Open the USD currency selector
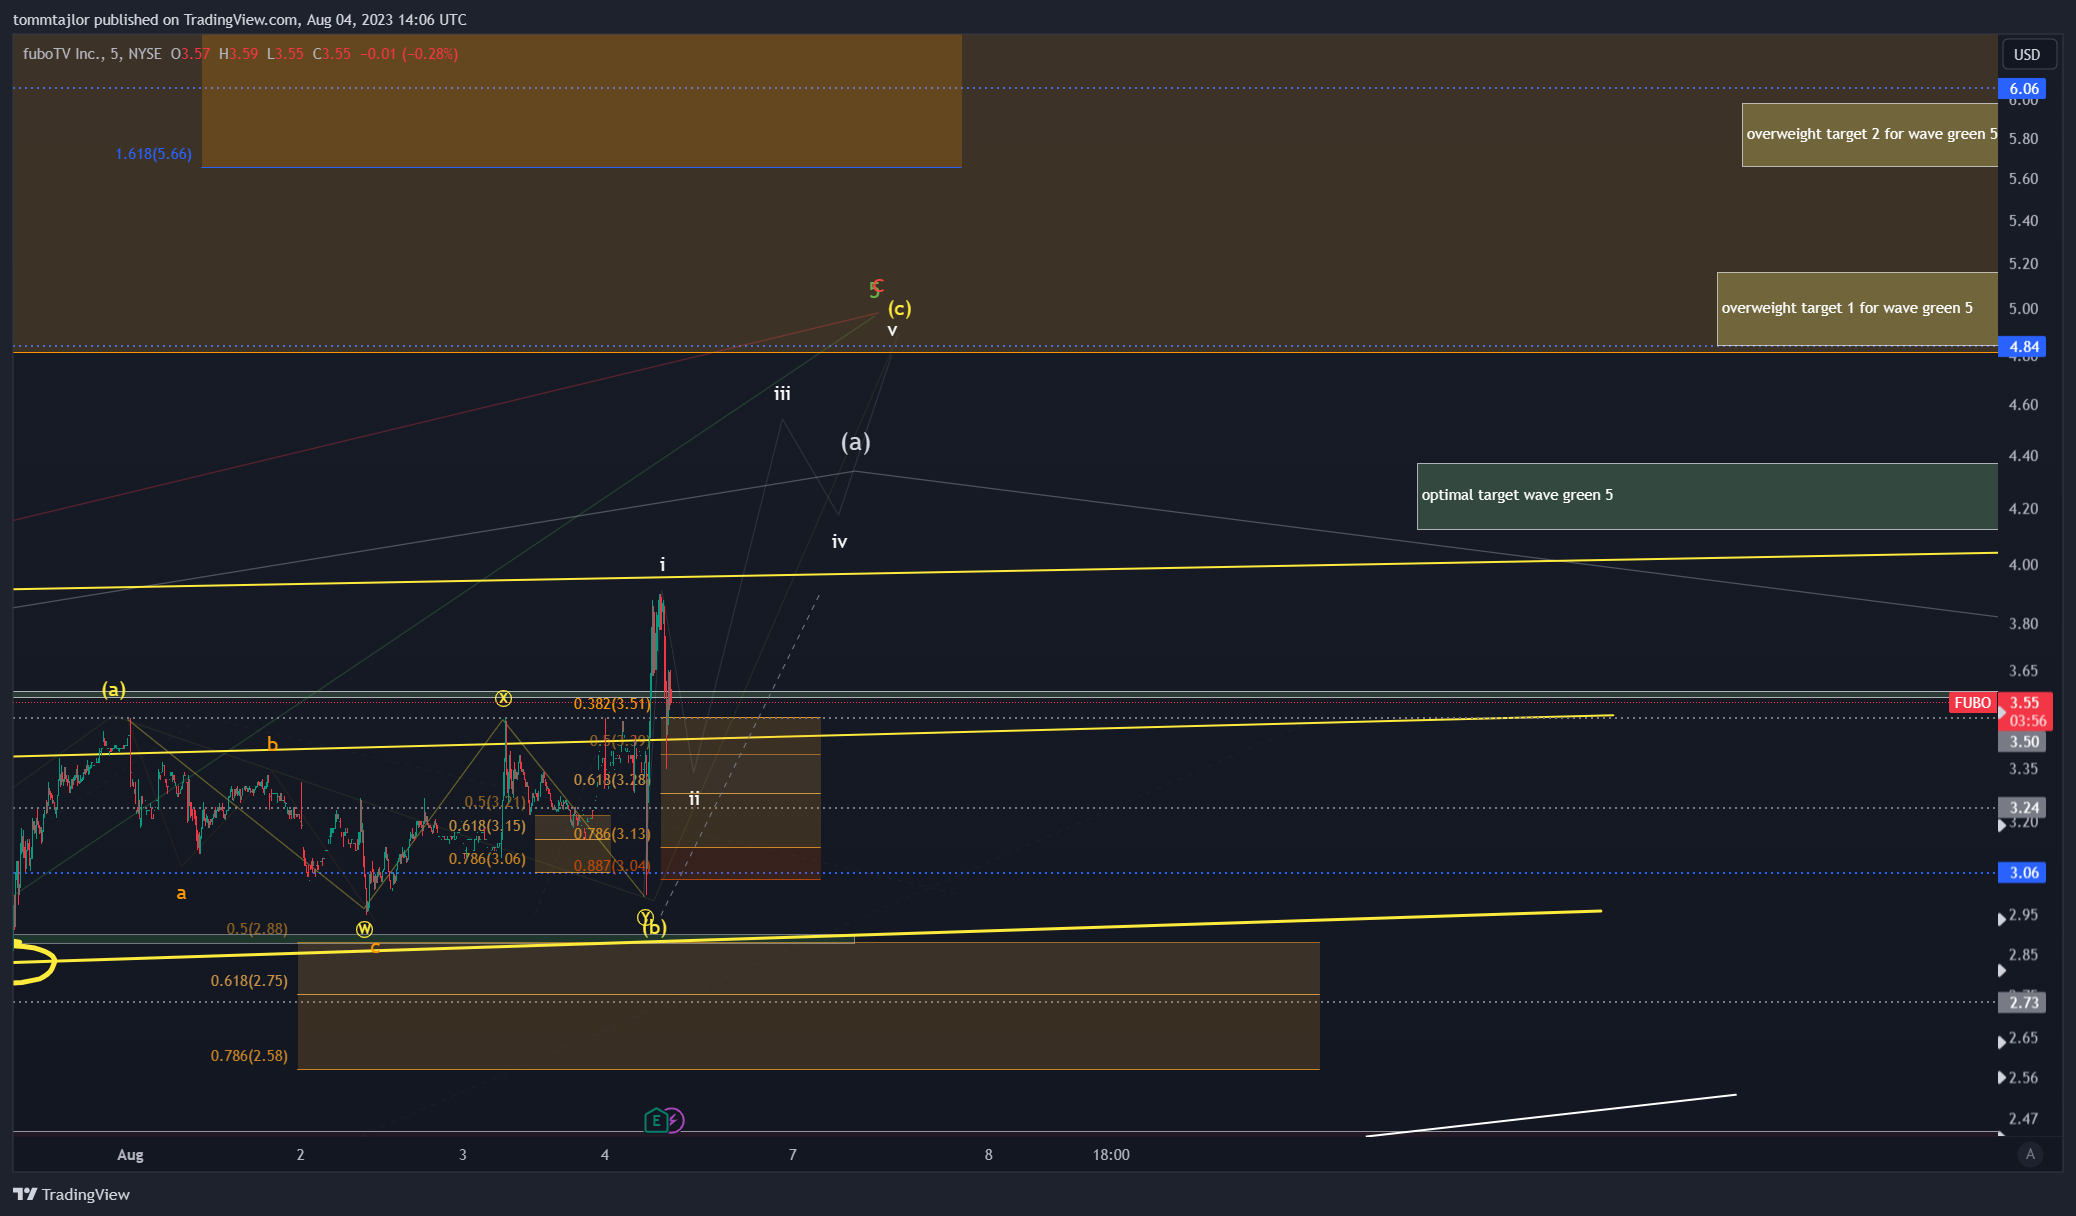Image resolution: width=2076 pixels, height=1216 pixels. click(2027, 54)
